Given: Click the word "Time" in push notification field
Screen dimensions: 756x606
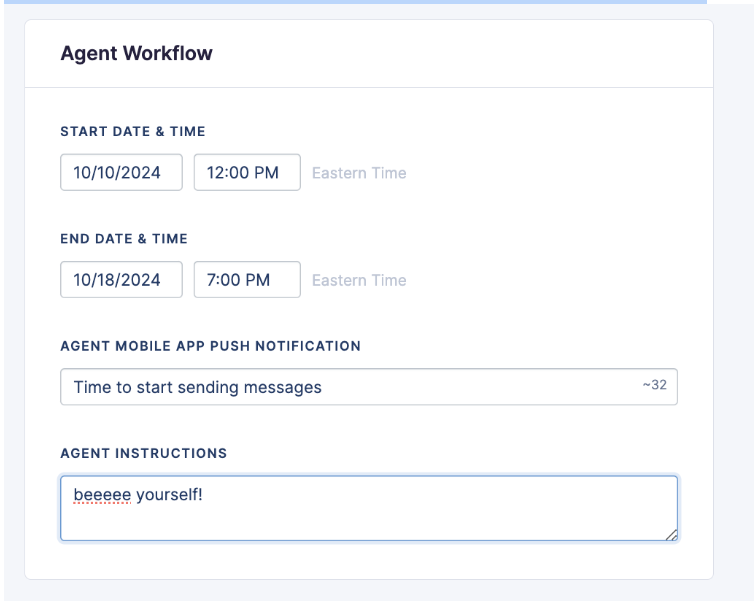Looking at the screenshot, I should [x=91, y=387].
